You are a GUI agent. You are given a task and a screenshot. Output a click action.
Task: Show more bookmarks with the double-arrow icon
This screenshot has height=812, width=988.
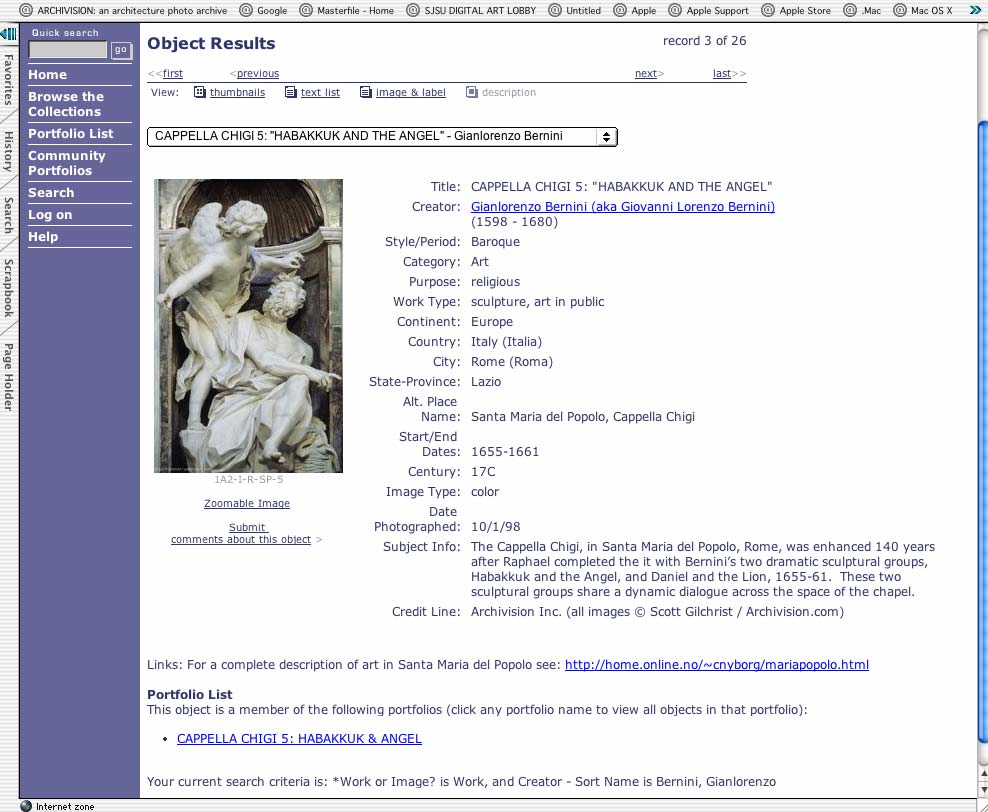point(975,10)
